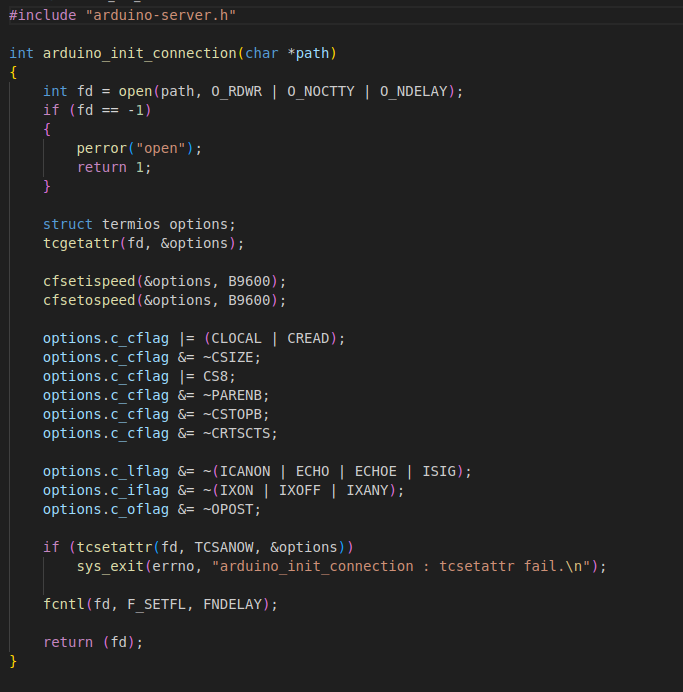Click the 'if (tcsetattr(fd, TCSANOW...' line
The image size is (683, 692).
coord(198,547)
